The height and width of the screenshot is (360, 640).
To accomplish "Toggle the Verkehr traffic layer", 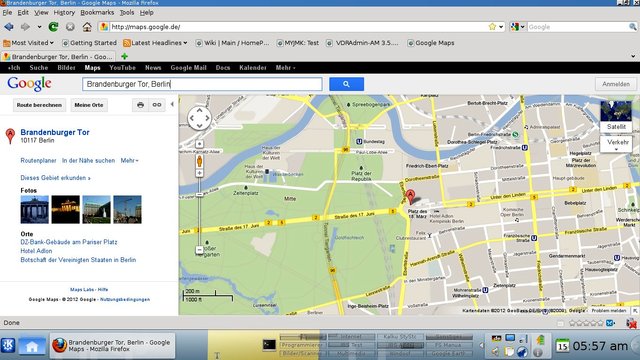I will point(616,144).
